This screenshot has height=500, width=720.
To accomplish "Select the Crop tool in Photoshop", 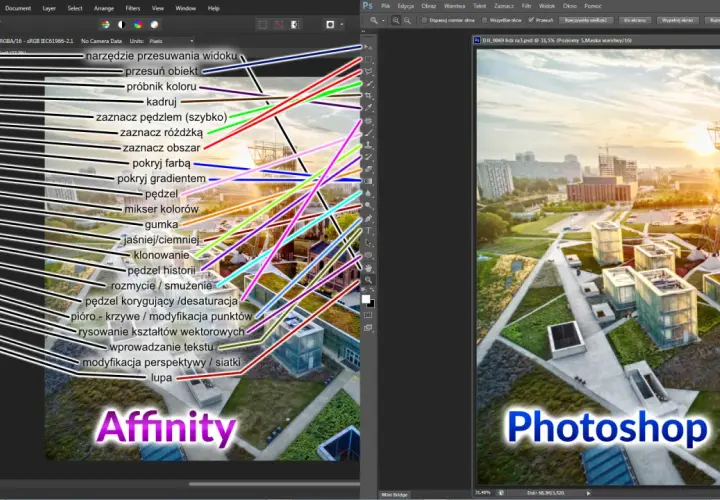I will pyautogui.click(x=368, y=96).
